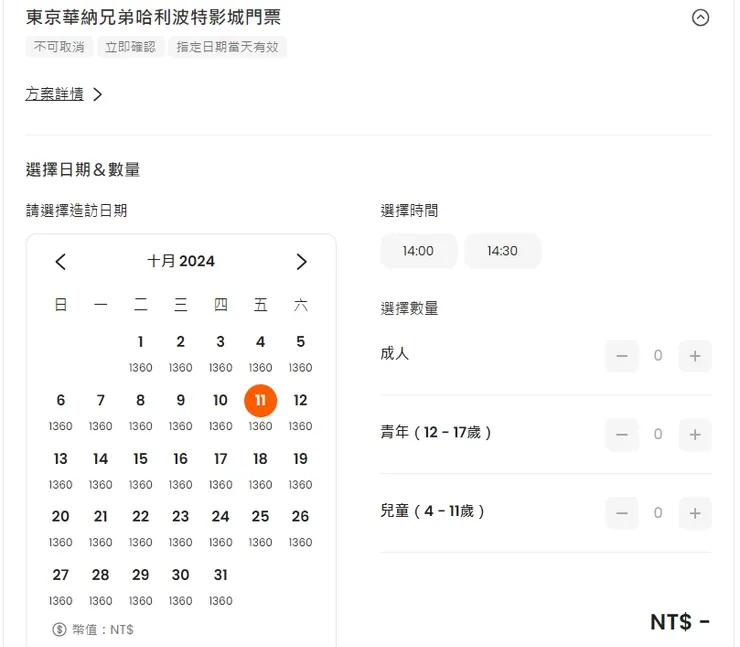Click the chevron next to 方案詳情
740x647 pixels.
click(x=97, y=94)
